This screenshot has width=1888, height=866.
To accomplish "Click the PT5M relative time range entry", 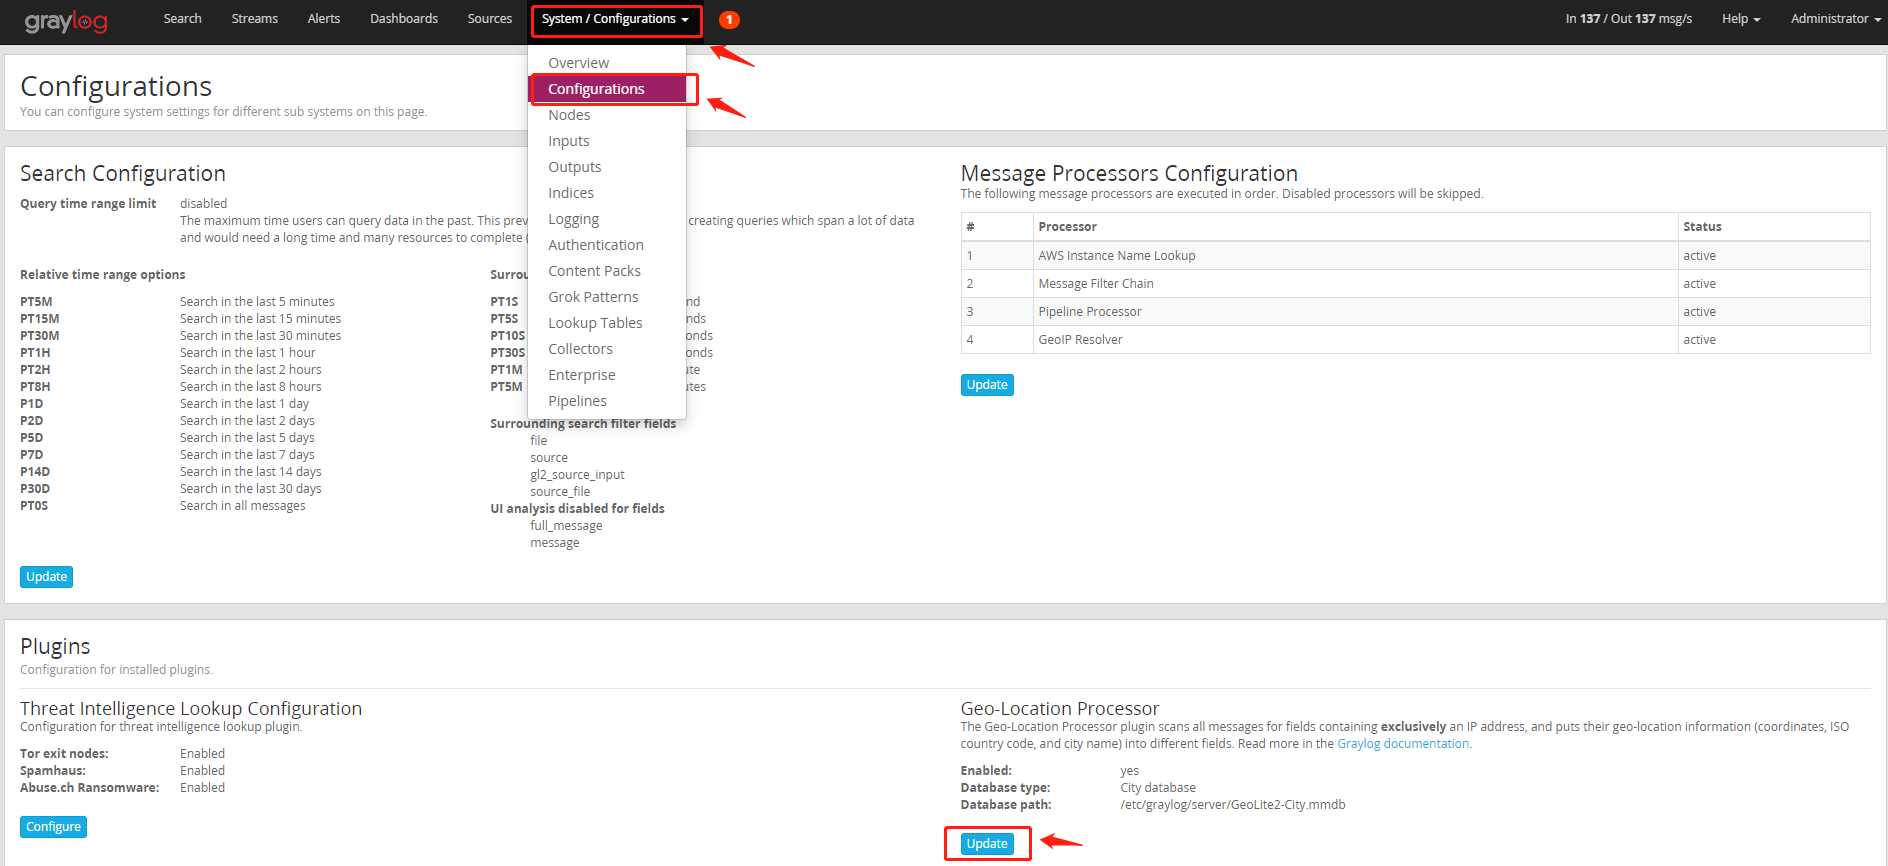I will click(36, 302).
